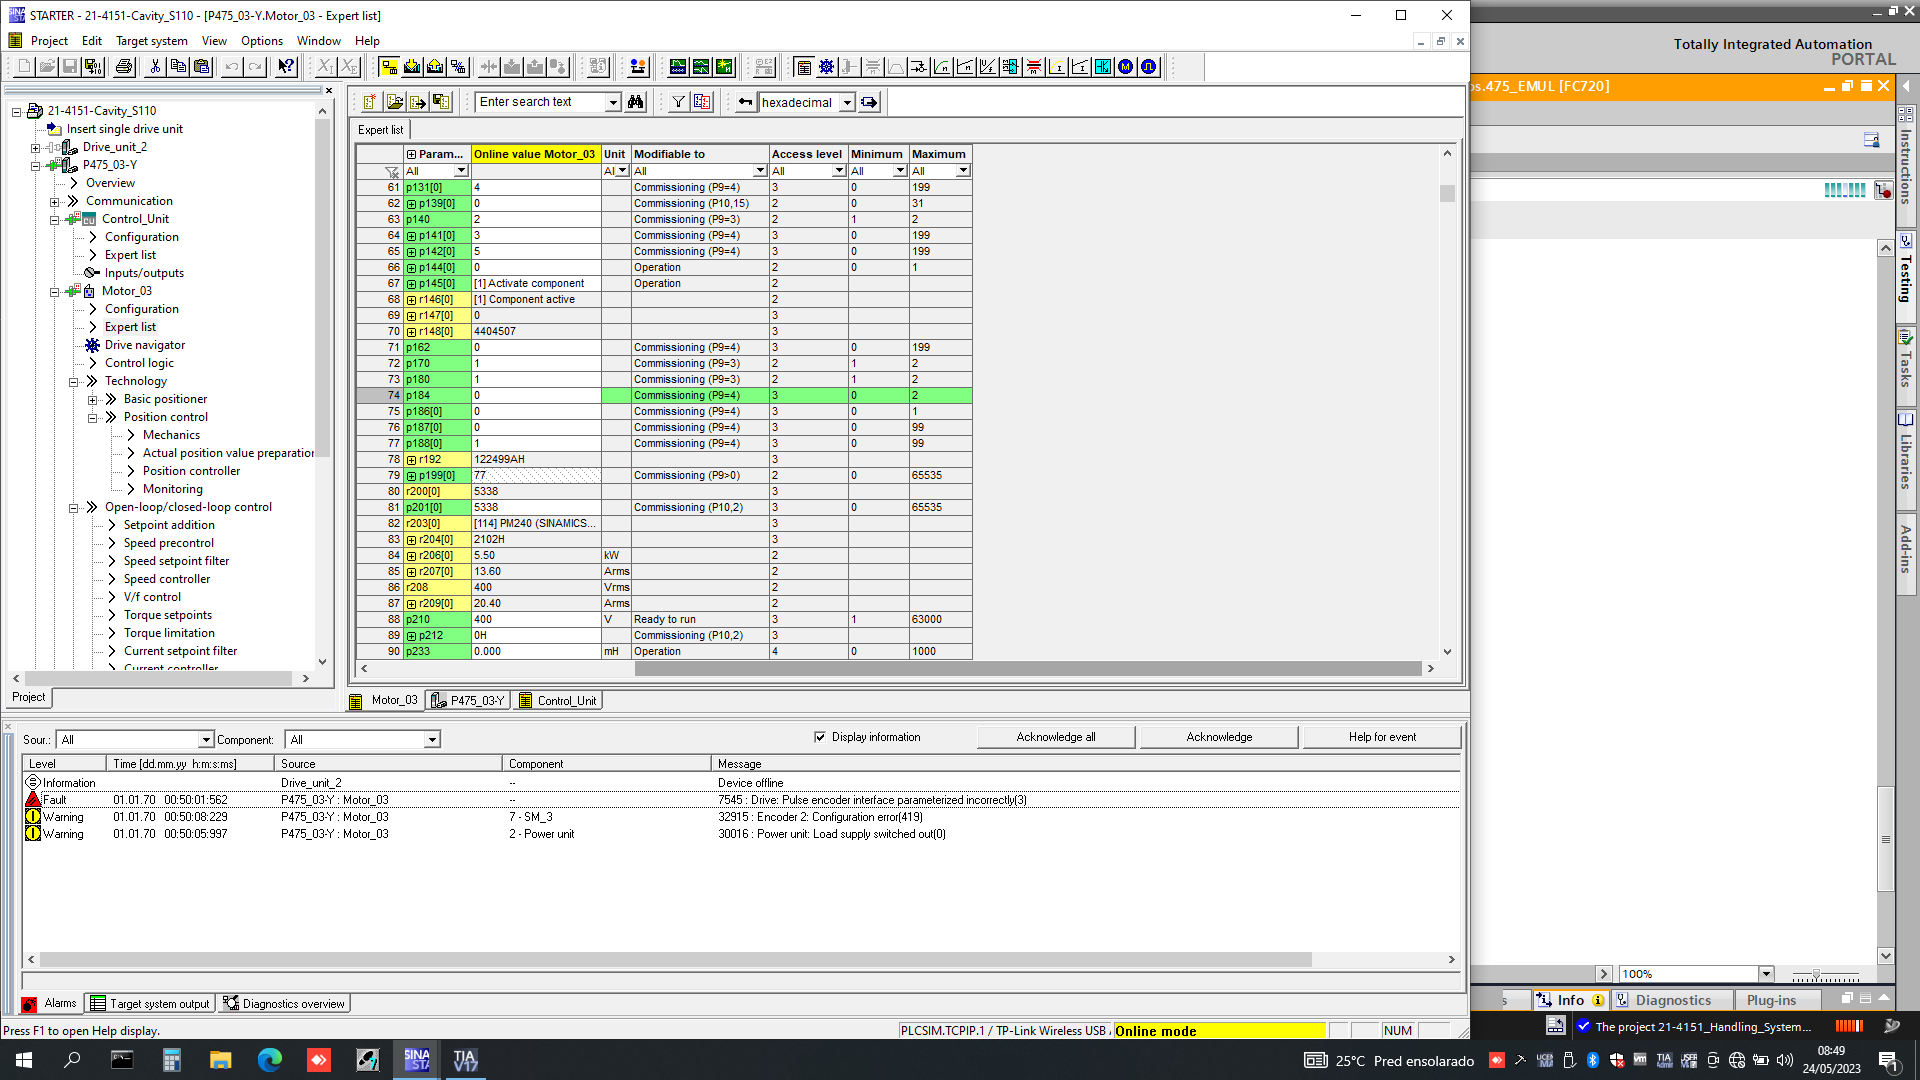Open the Sour. All dropdown
This screenshot has height=1080, width=1920.
(206, 740)
